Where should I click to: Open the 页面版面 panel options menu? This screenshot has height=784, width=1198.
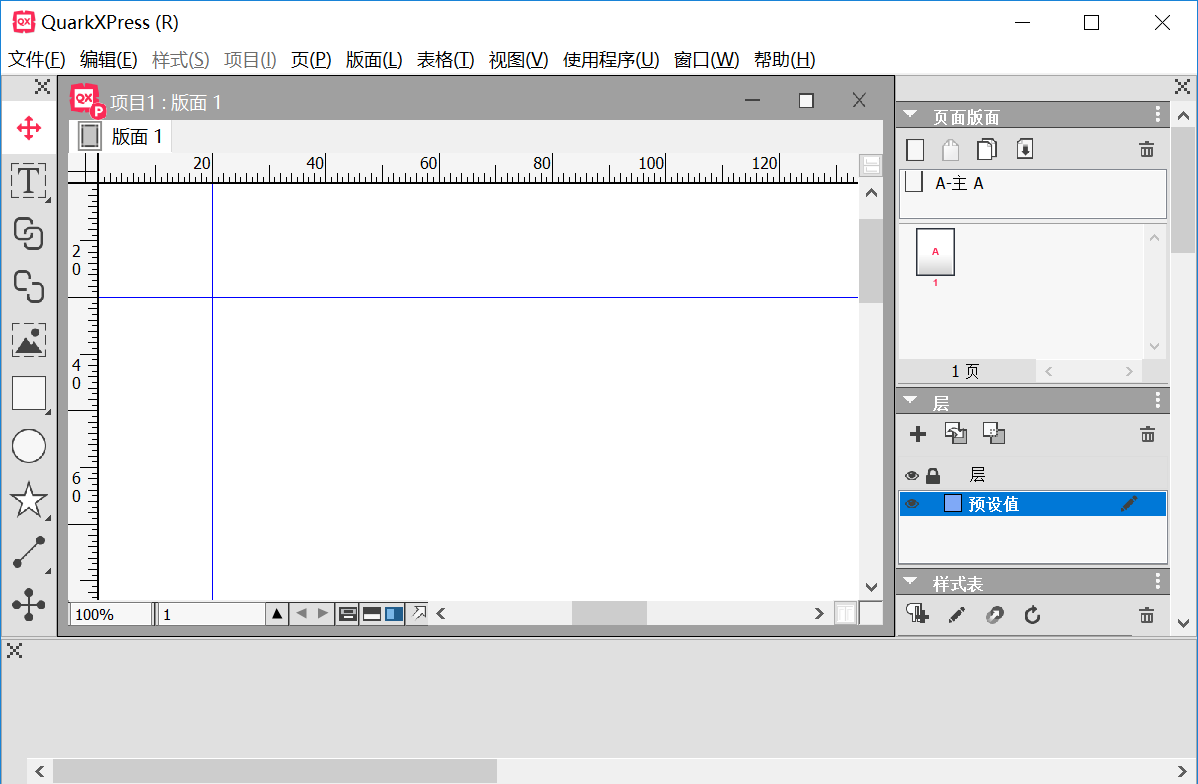click(x=1158, y=115)
